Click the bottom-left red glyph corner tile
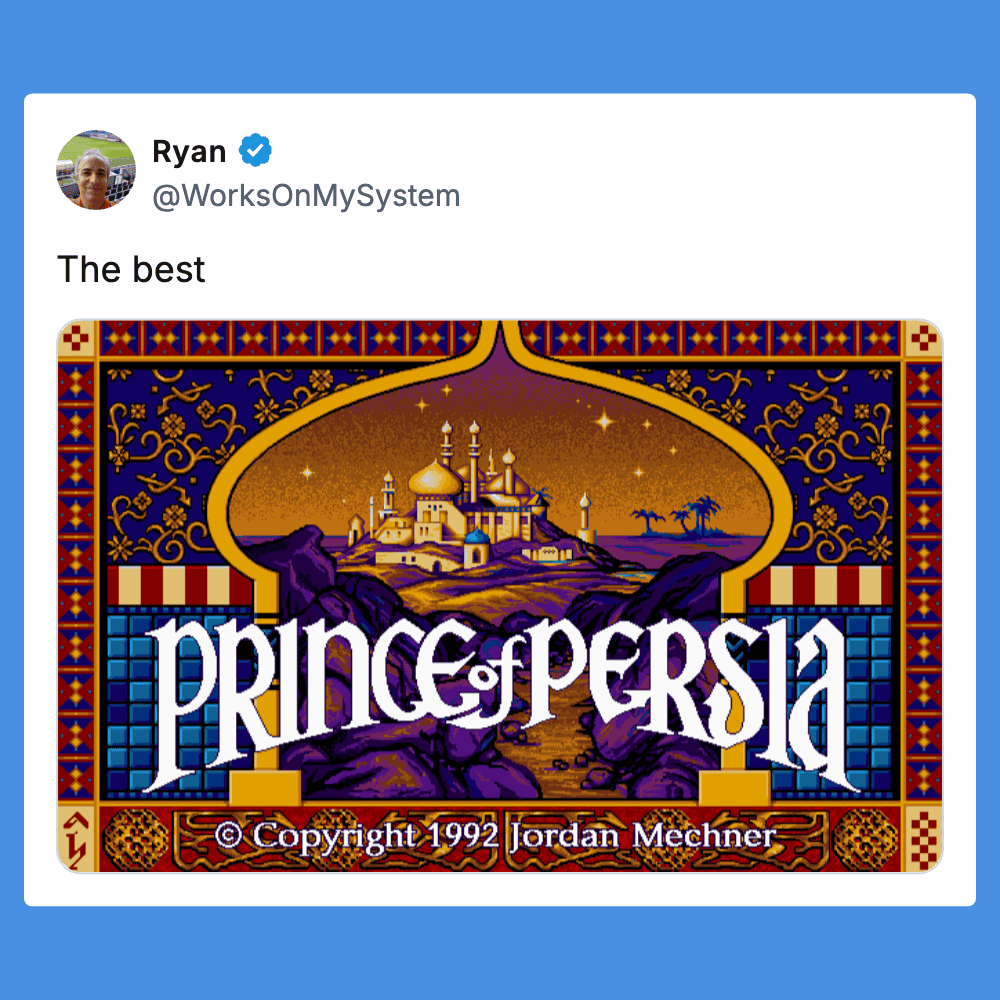1000x1000 pixels. click(x=76, y=840)
